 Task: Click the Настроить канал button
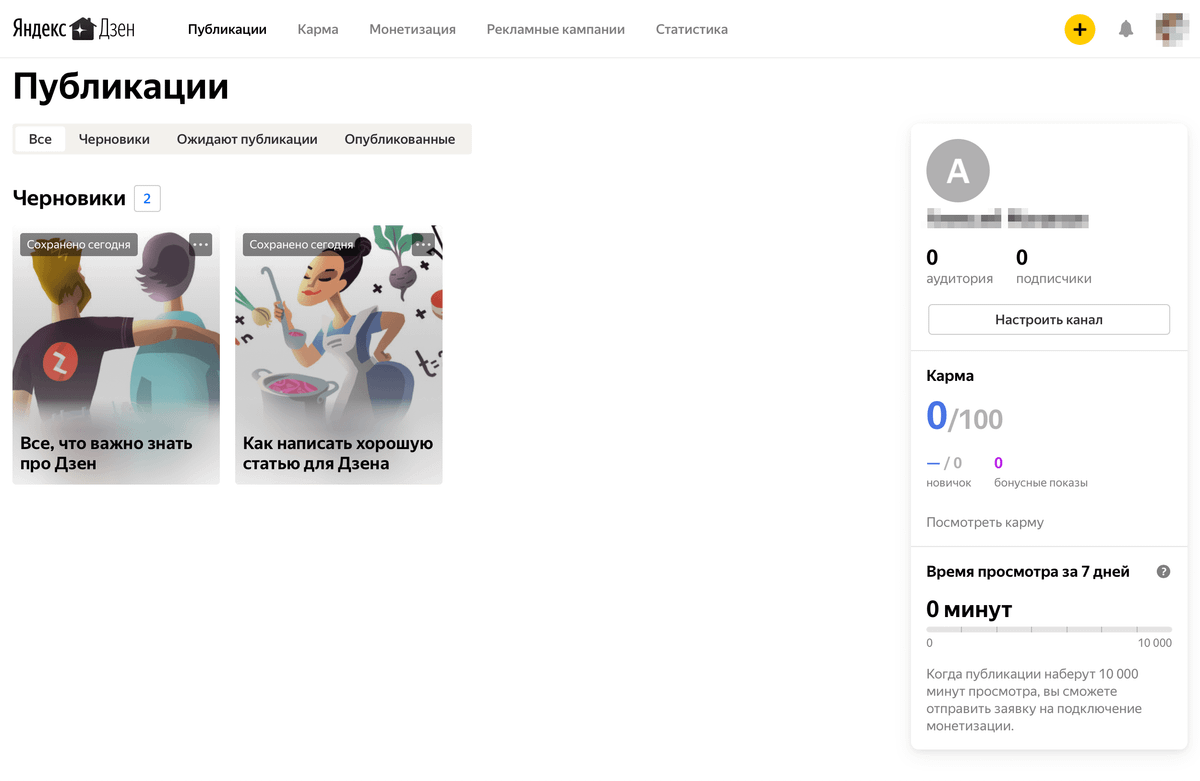(1049, 320)
